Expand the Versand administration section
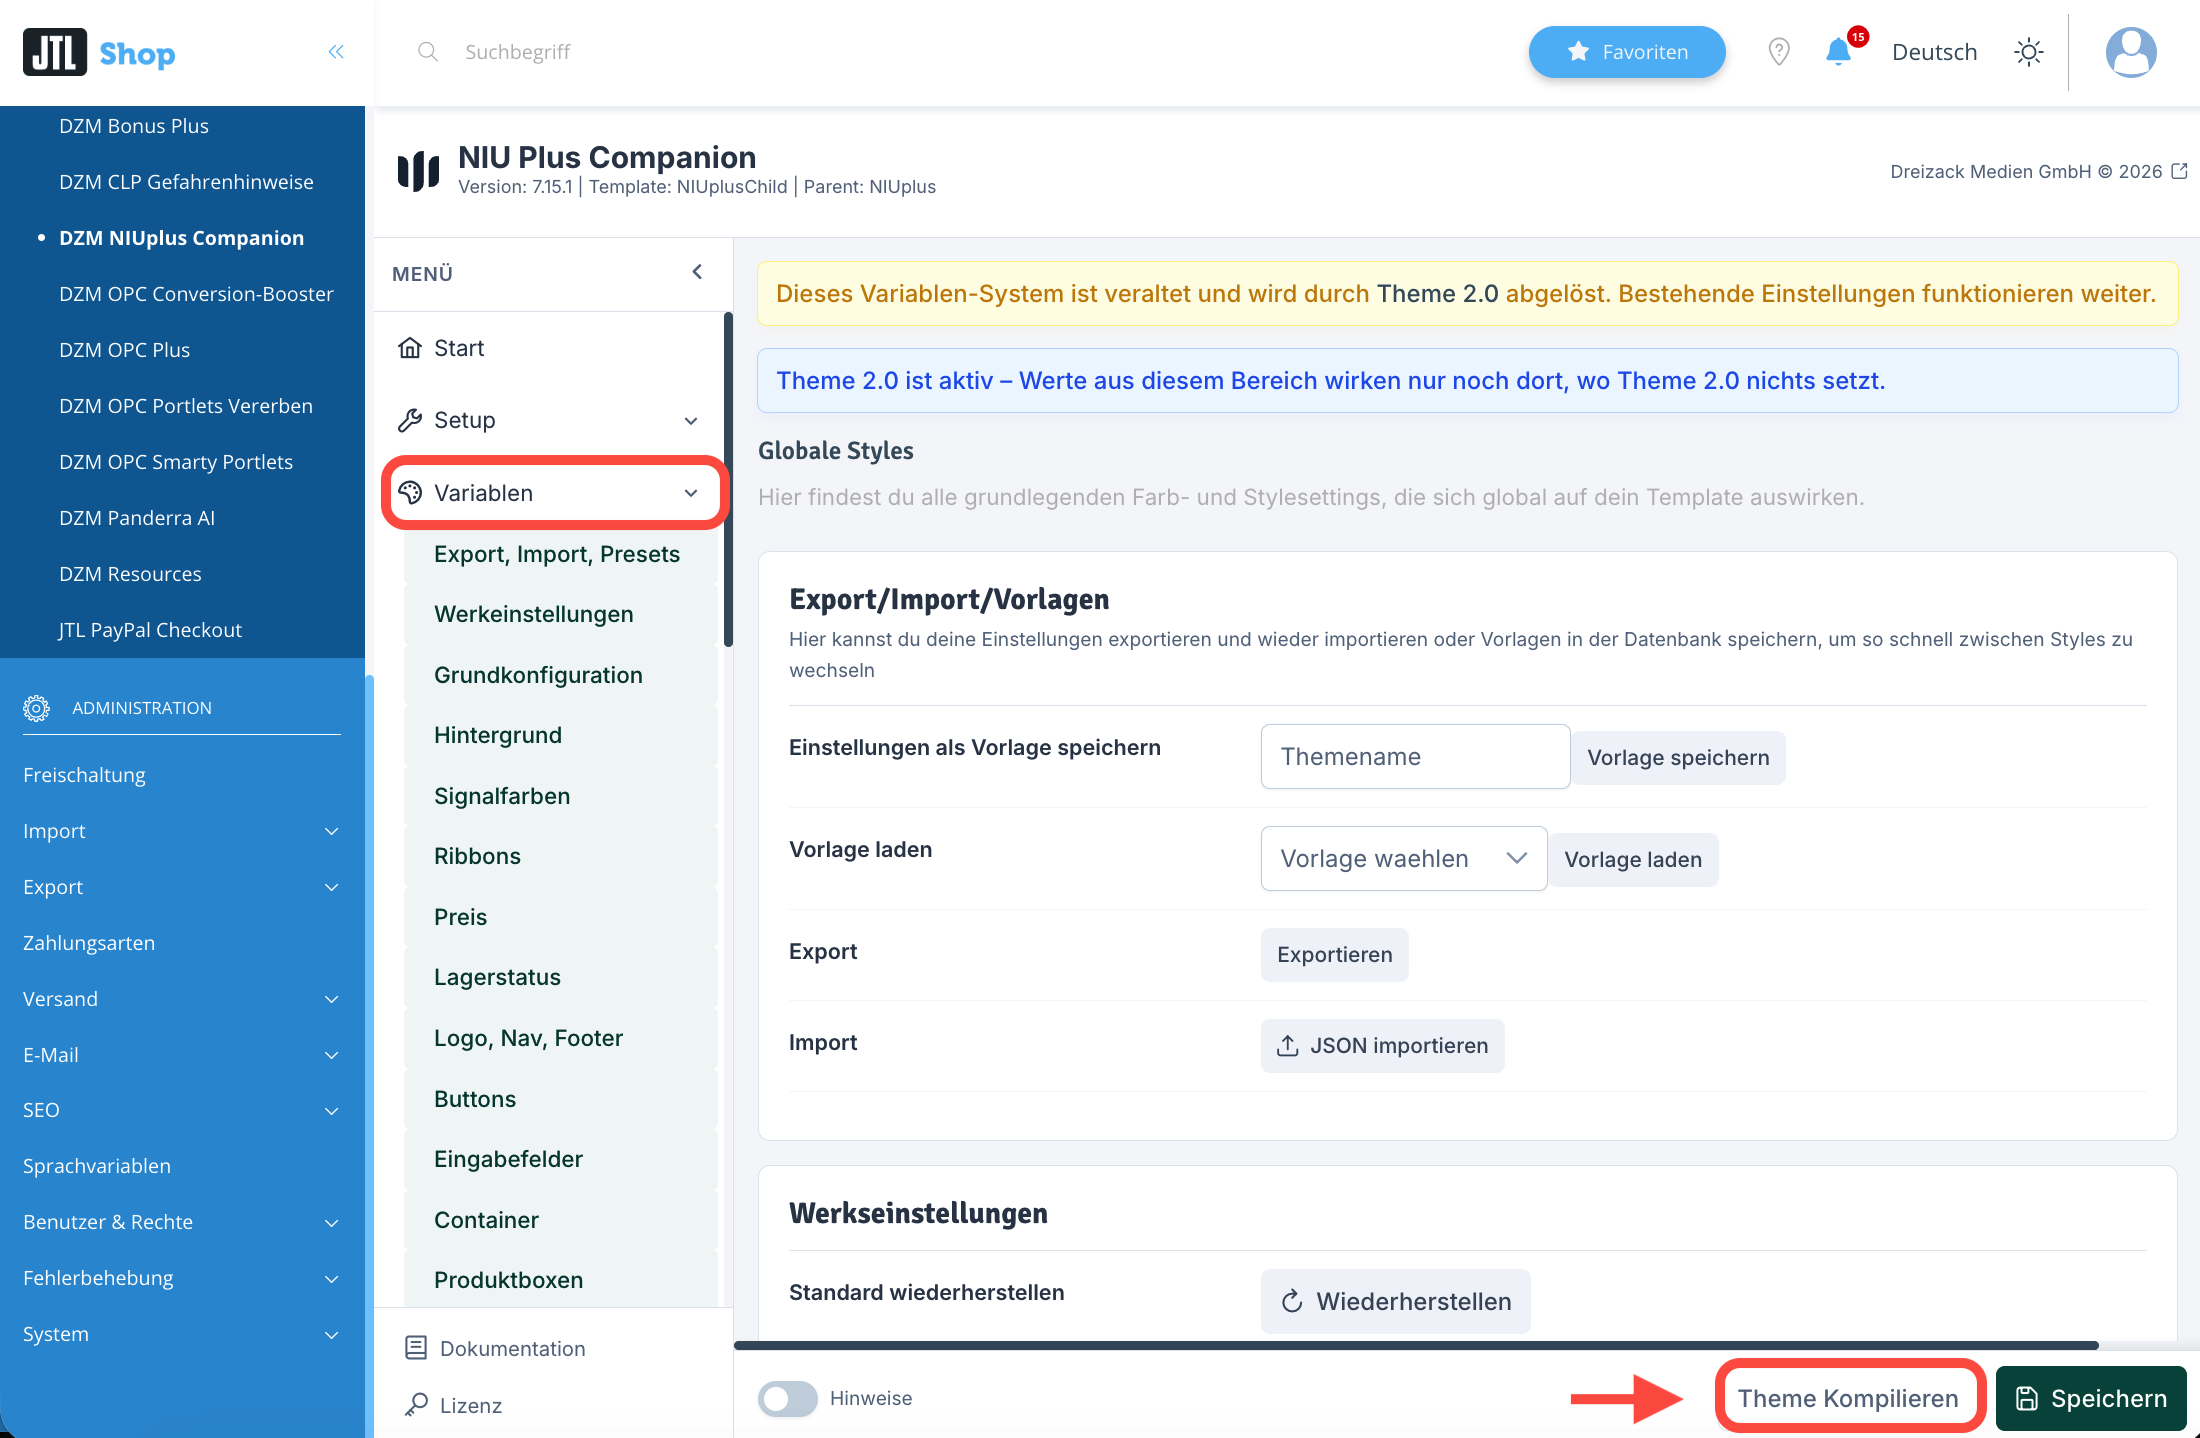Image resolution: width=2200 pixels, height=1438 pixels. coord(181,999)
